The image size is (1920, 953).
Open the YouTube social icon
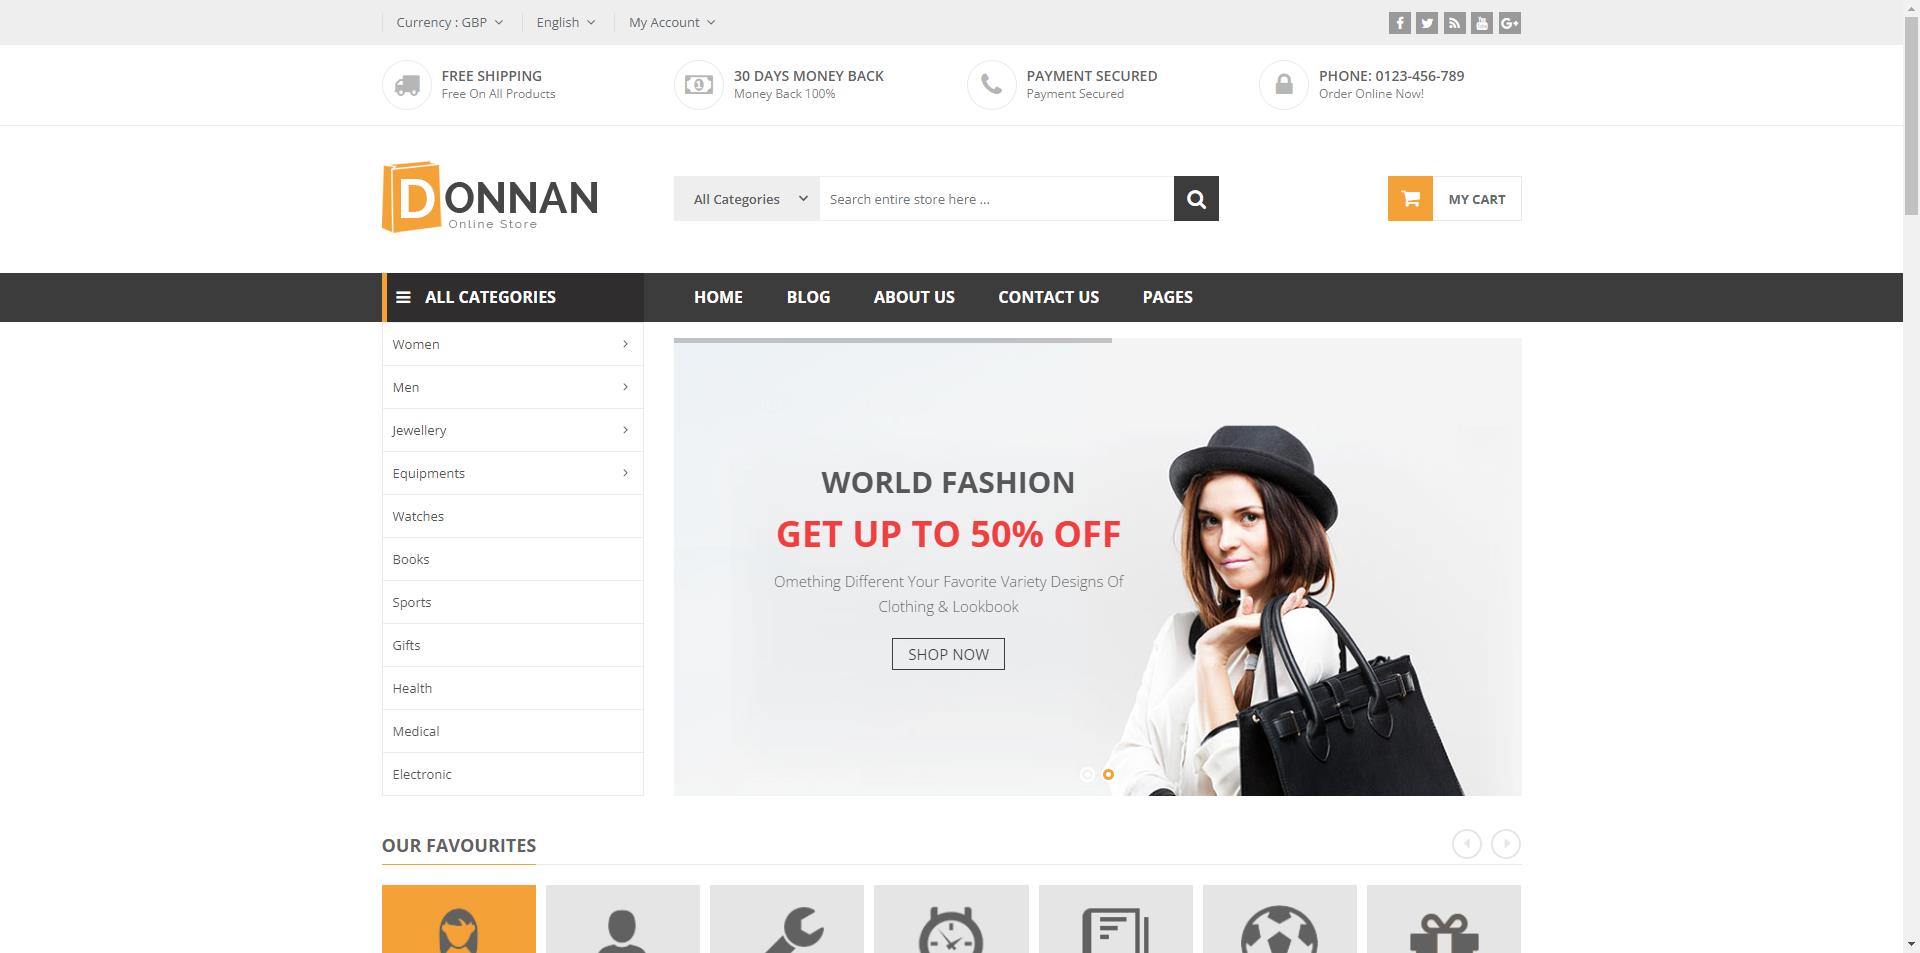1482,23
